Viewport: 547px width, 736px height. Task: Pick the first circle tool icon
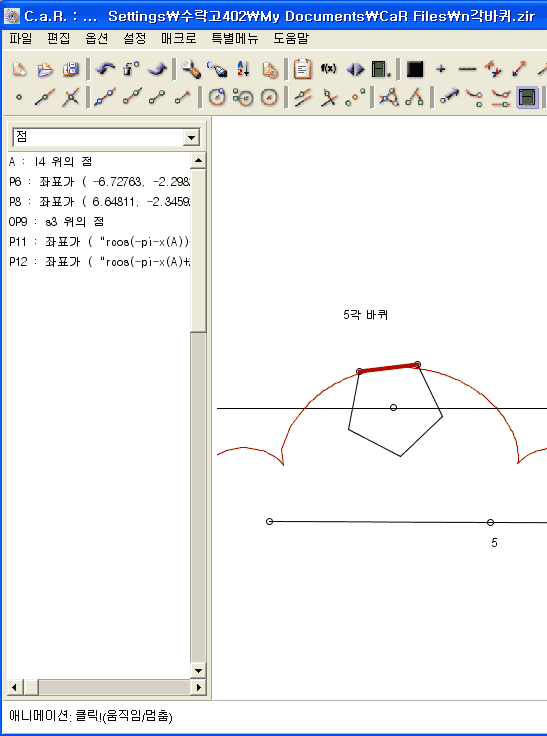[x=217, y=97]
